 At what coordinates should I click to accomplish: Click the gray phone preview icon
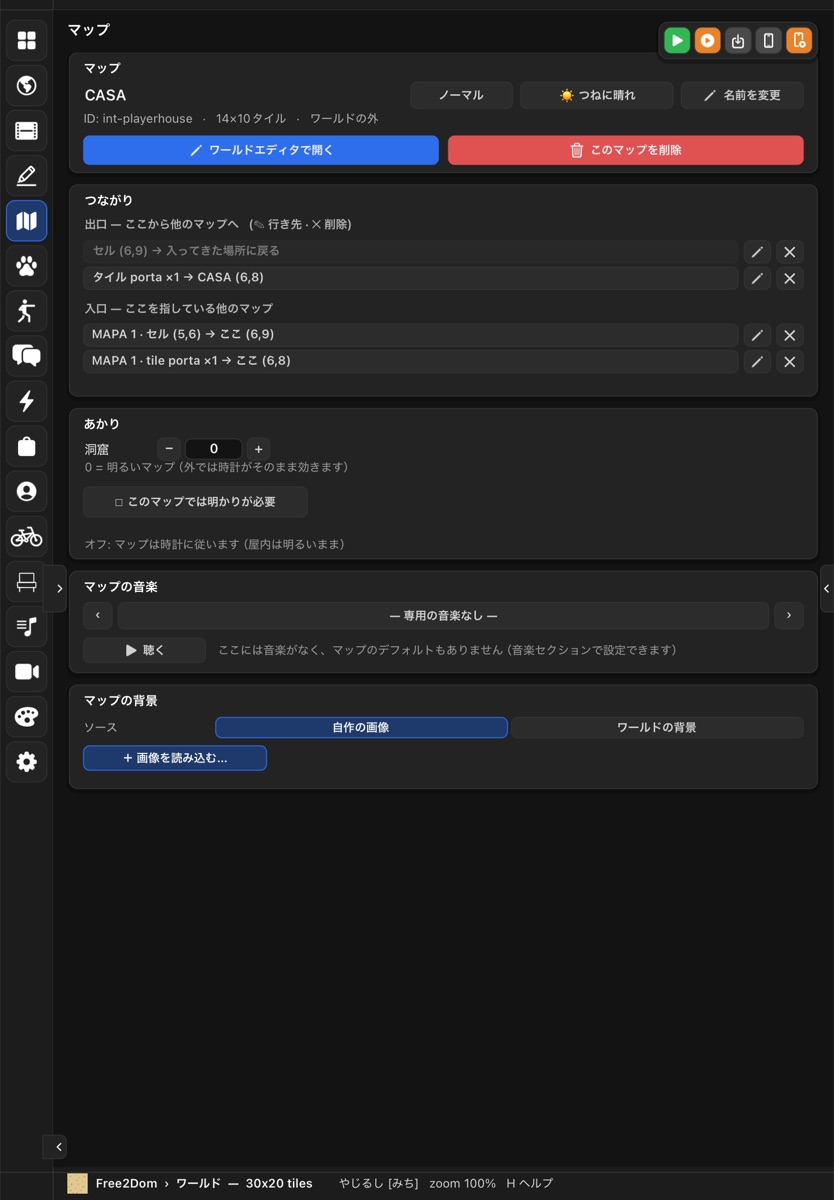(768, 41)
